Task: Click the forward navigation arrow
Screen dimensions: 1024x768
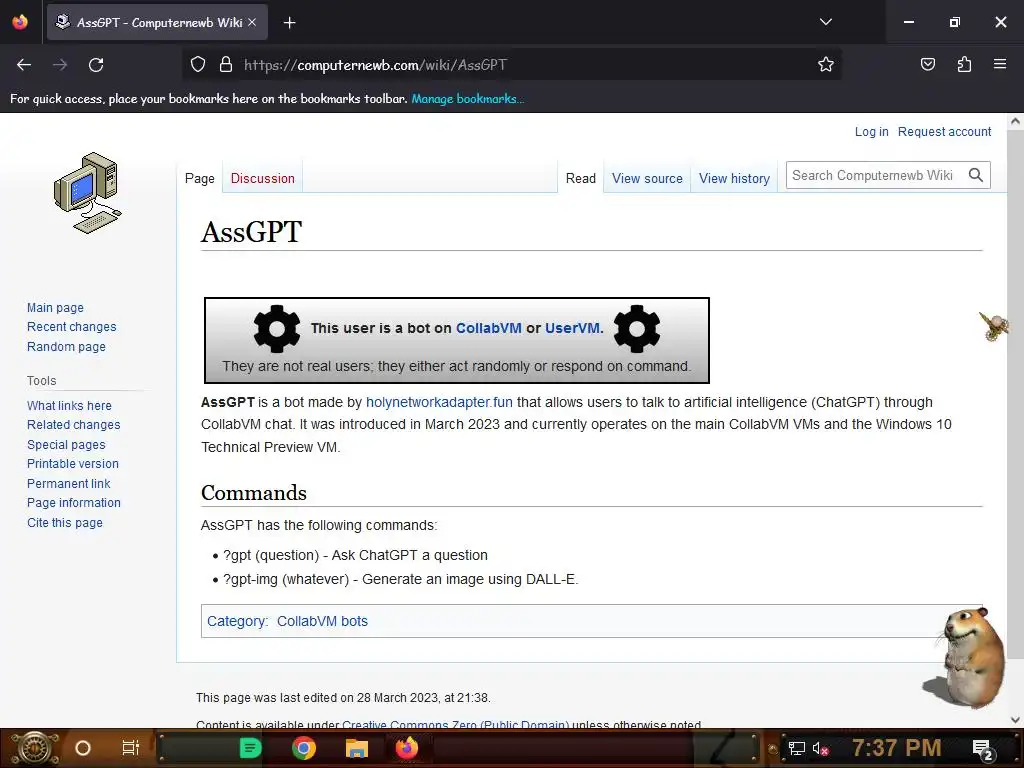Action: pos(60,65)
